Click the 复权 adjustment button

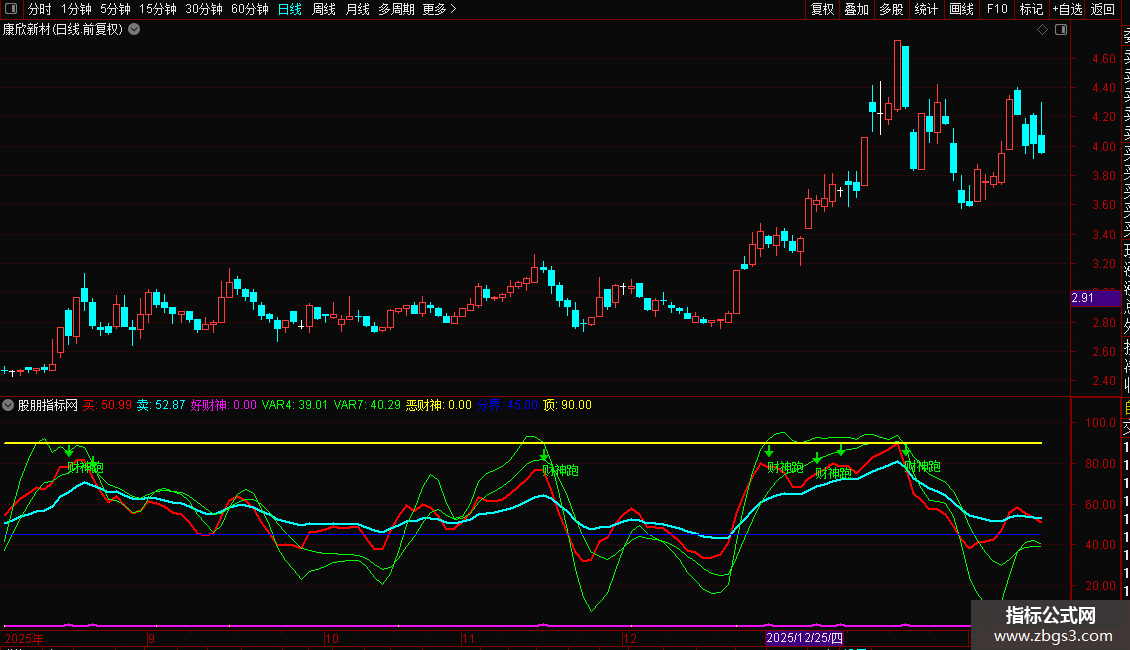[x=822, y=9]
